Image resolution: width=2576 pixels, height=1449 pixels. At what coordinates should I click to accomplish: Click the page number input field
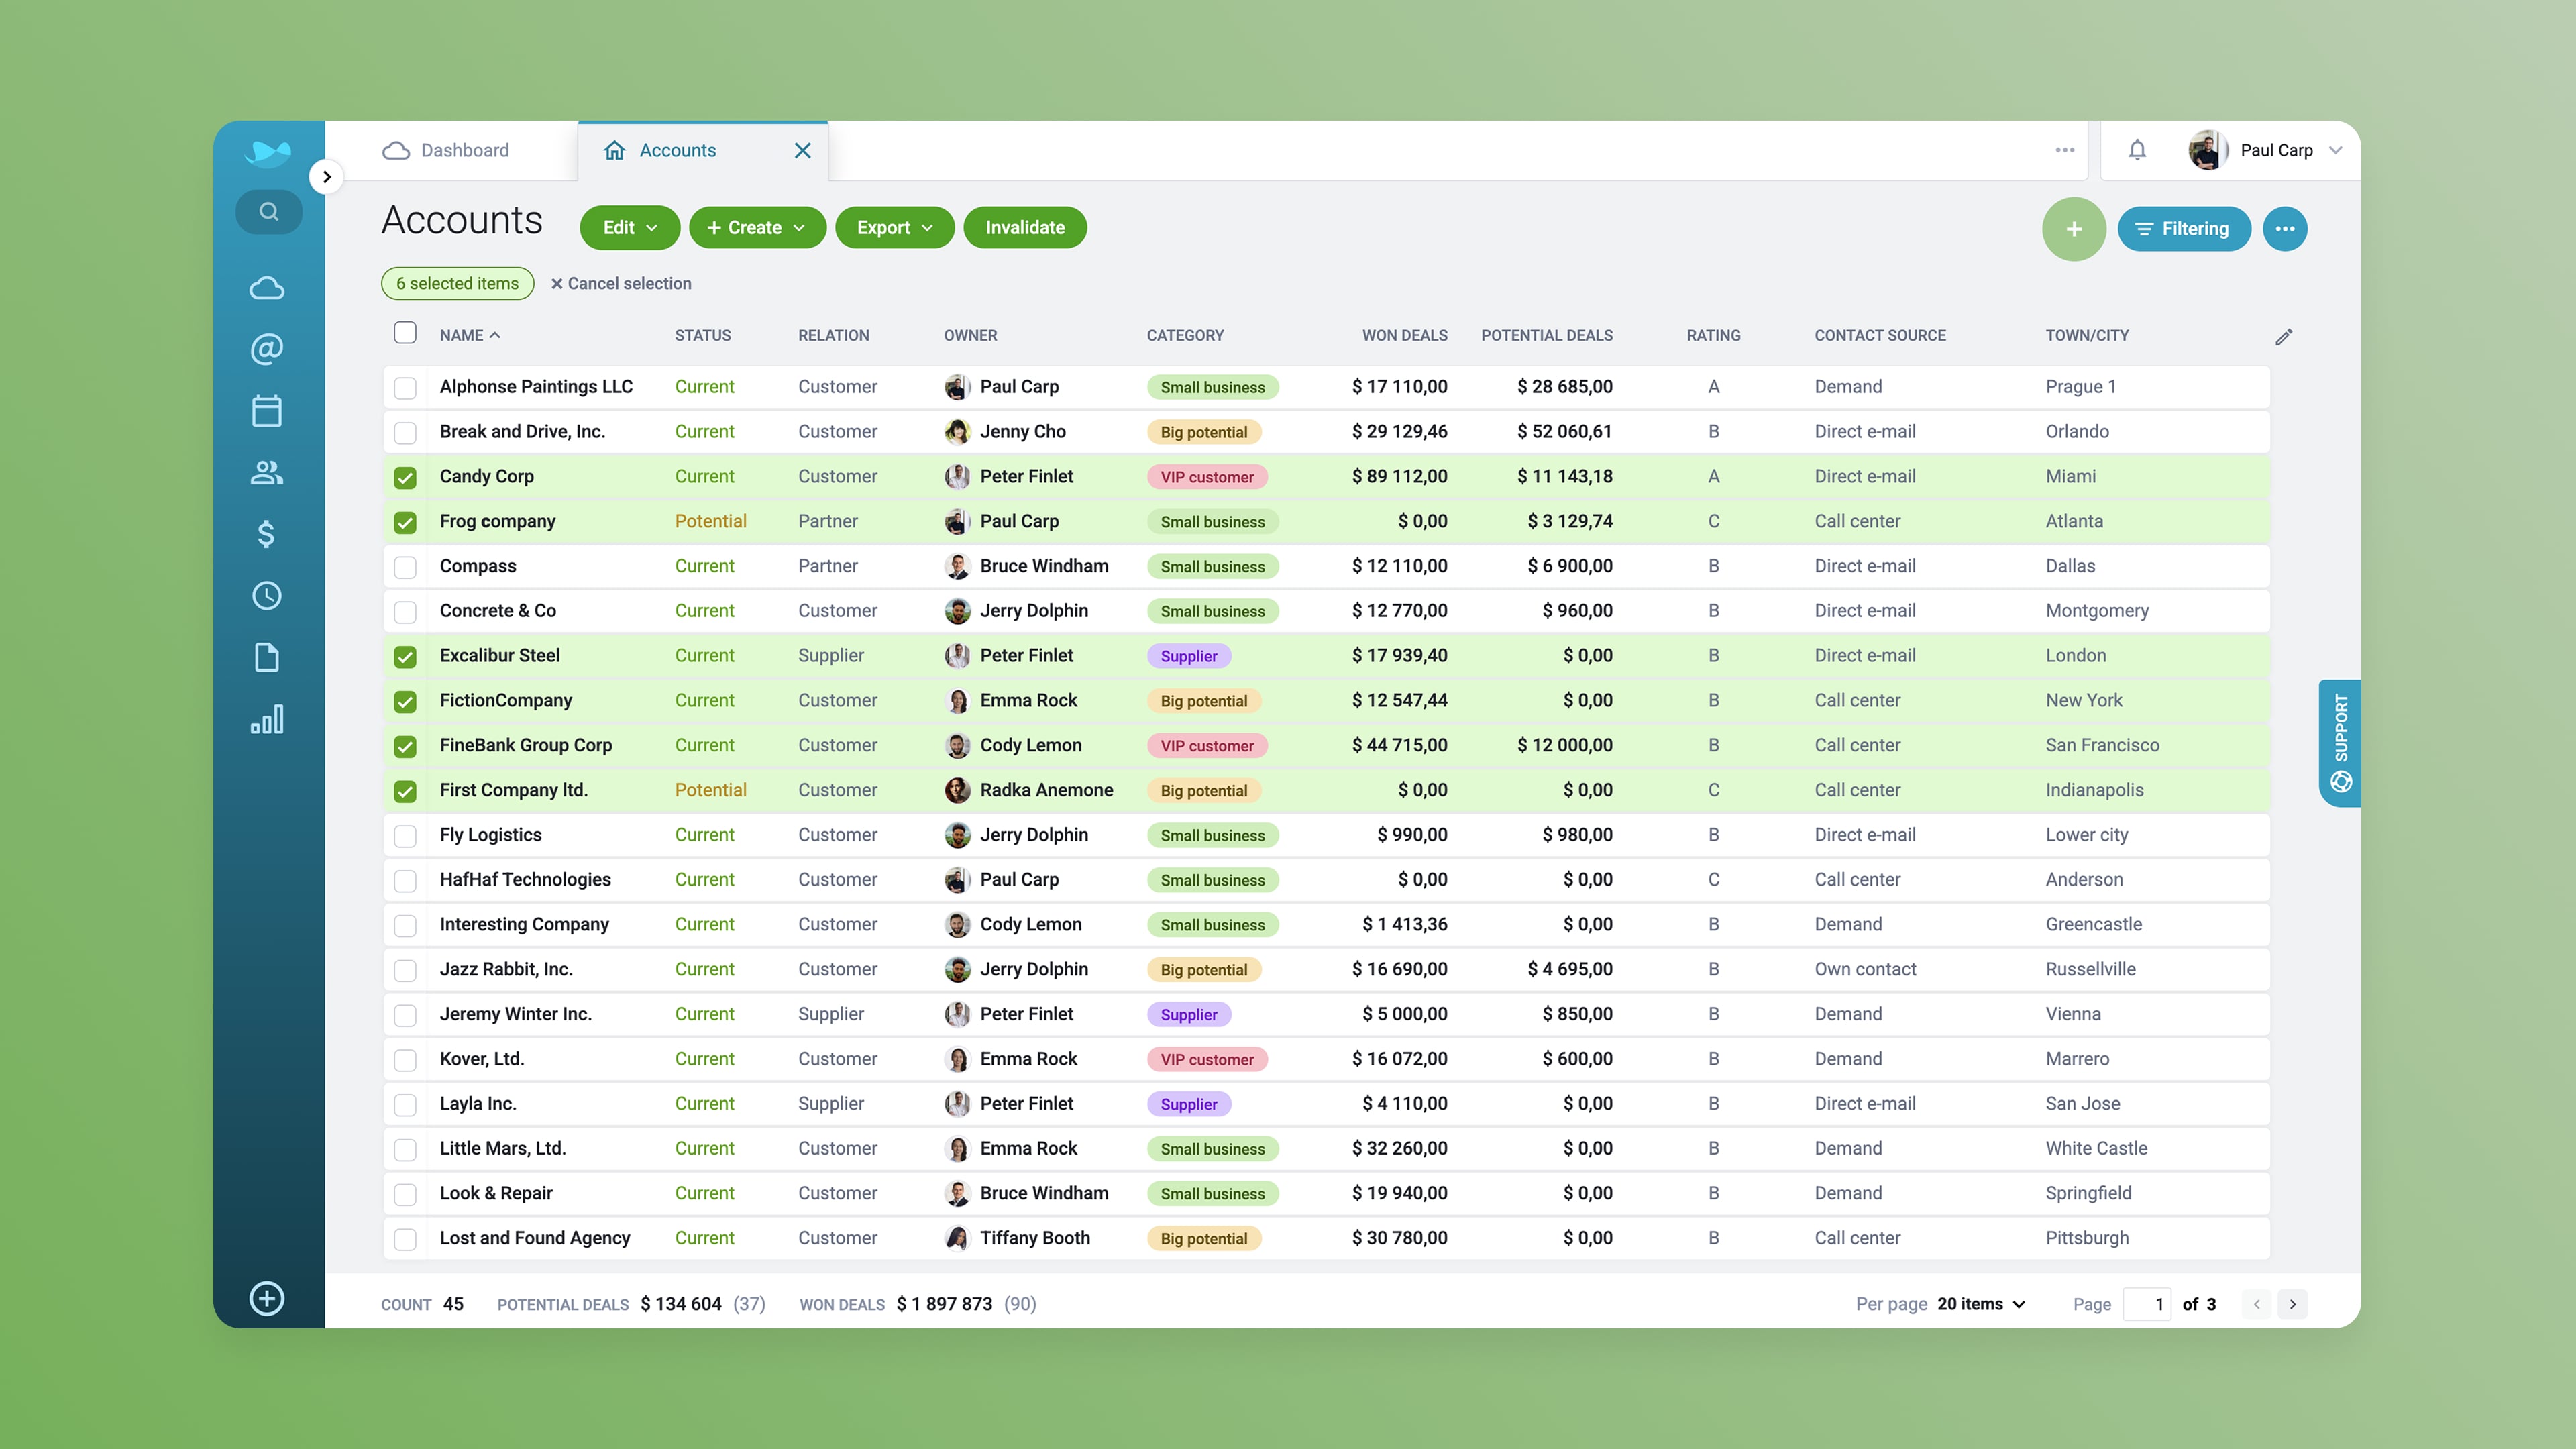[2148, 1304]
